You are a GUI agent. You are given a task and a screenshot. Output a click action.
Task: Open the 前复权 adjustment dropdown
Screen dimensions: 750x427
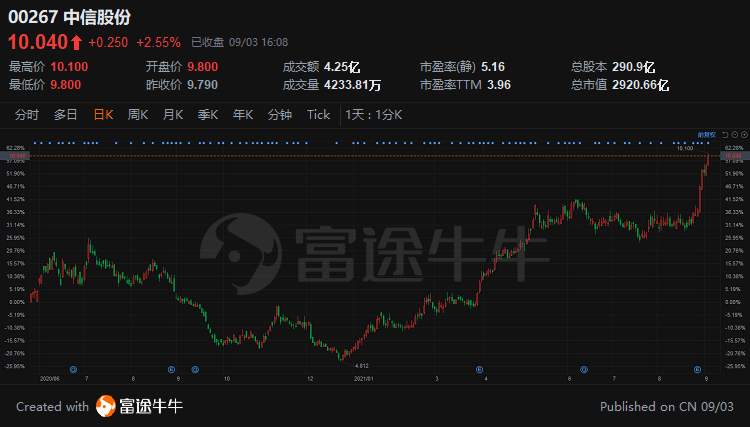click(706, 135)
